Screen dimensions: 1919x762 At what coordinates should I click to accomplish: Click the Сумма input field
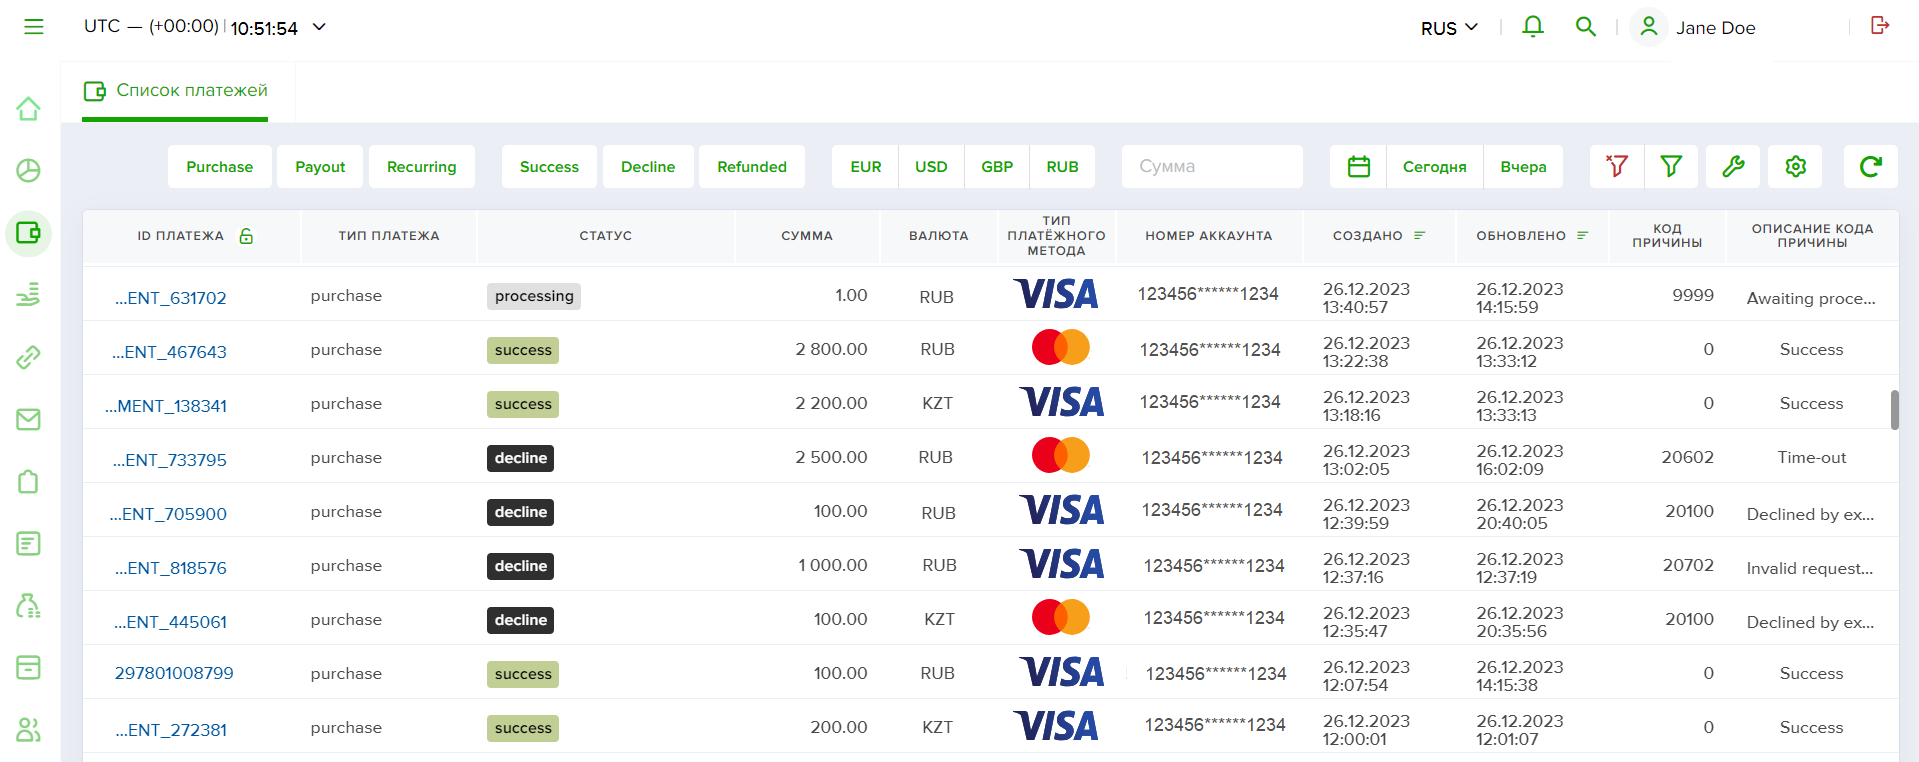(1212, 166)
